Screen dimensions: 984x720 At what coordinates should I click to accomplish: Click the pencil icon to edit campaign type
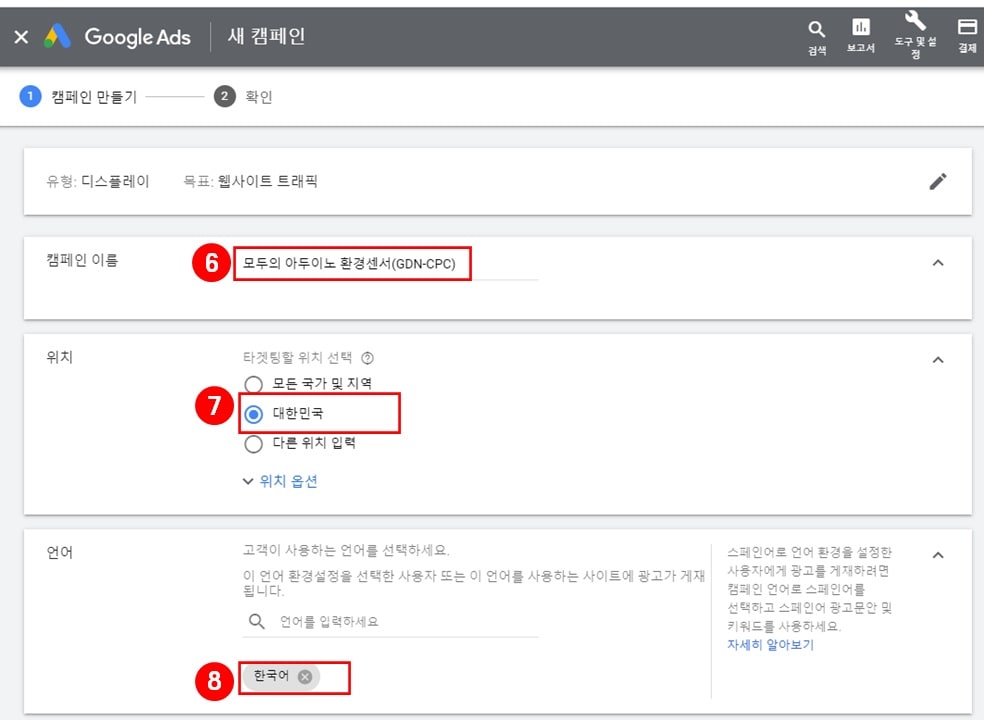click(938, 181)
